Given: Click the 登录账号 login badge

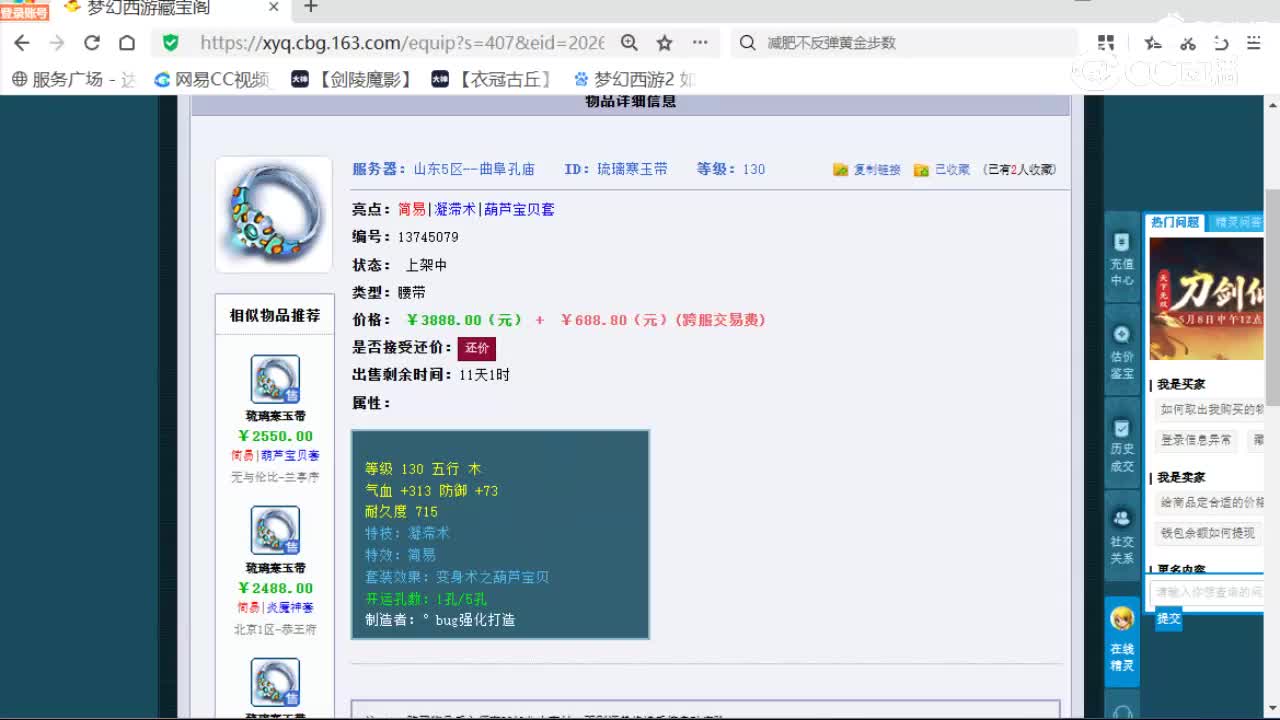Looking at the screenshot, I should pos(24,11).
